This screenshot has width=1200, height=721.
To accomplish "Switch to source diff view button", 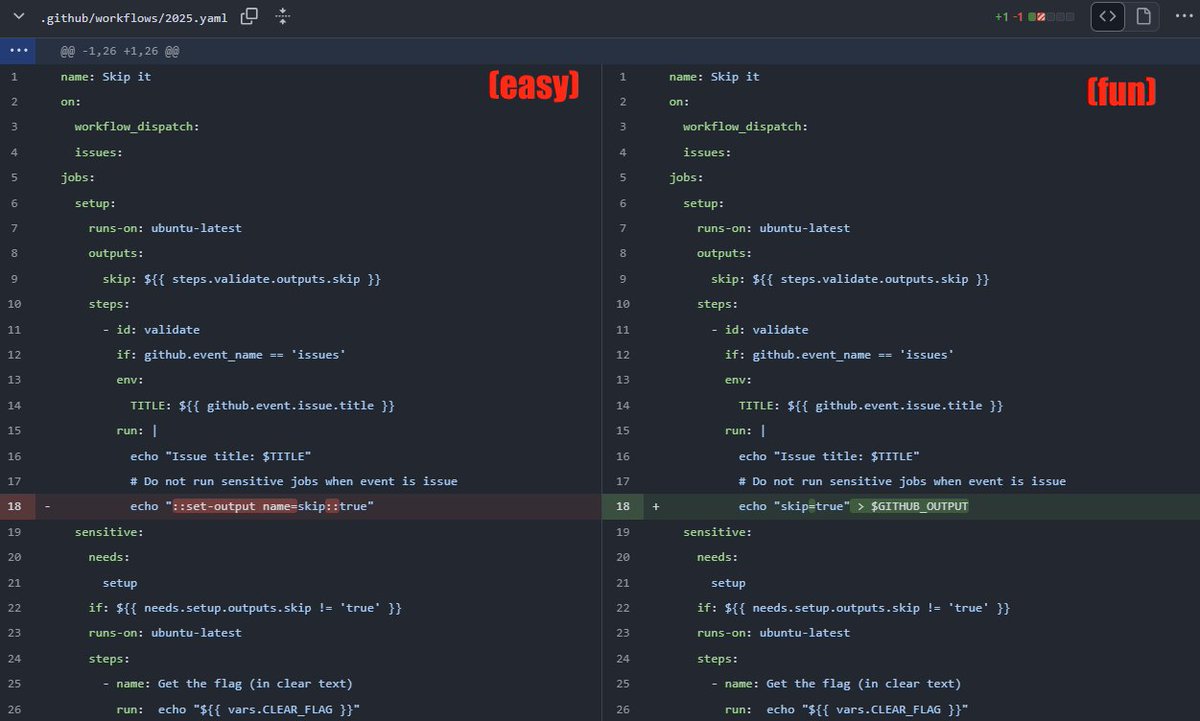I will click(x=1108, y=16).
